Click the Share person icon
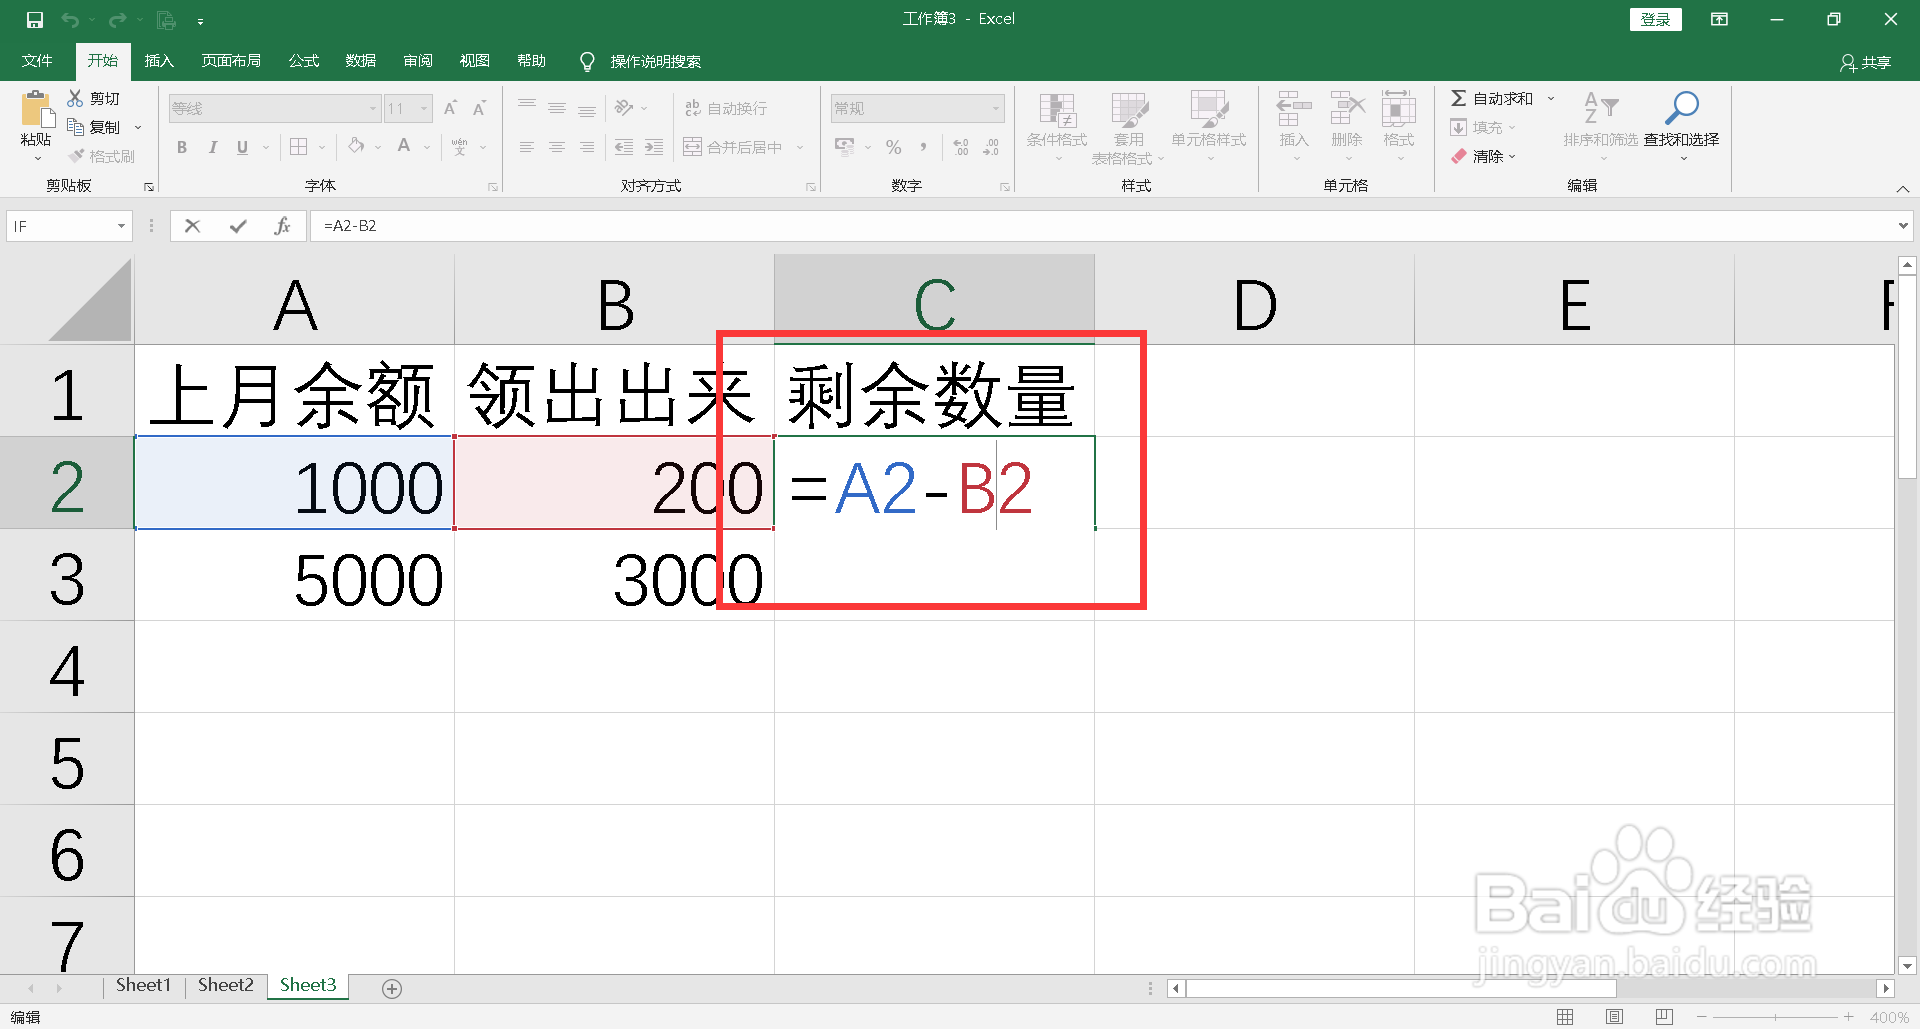 tap(1848, 63)
